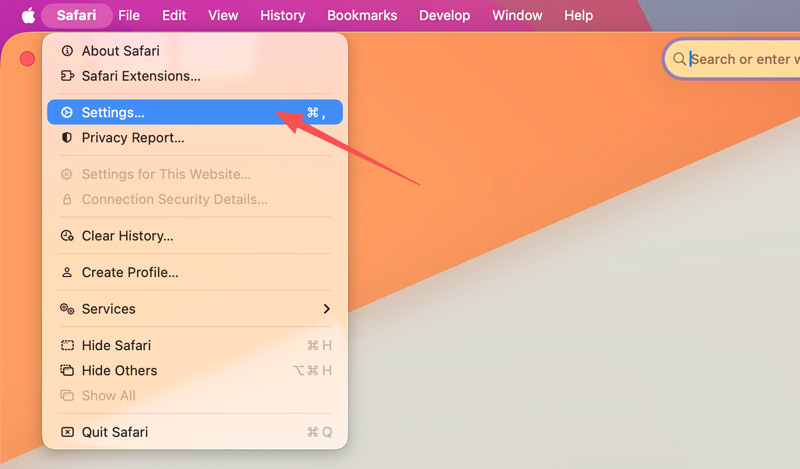800x469 pixels.
Task: Open the Bookmarks menu
Action: tap(362, 15)
